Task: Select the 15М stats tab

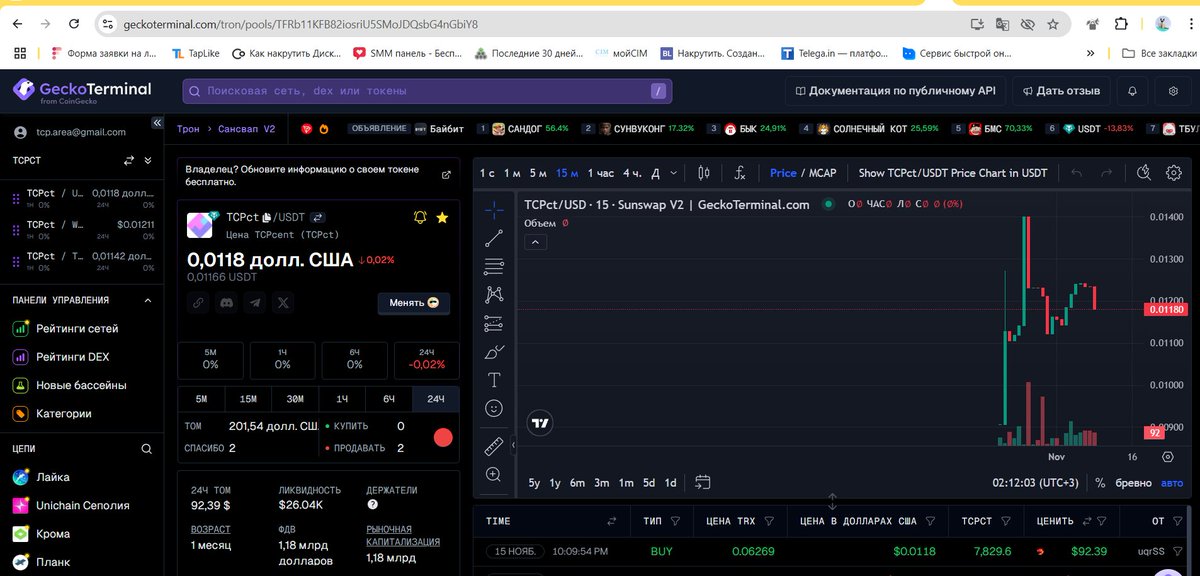Action: click(x=248, y=399)
